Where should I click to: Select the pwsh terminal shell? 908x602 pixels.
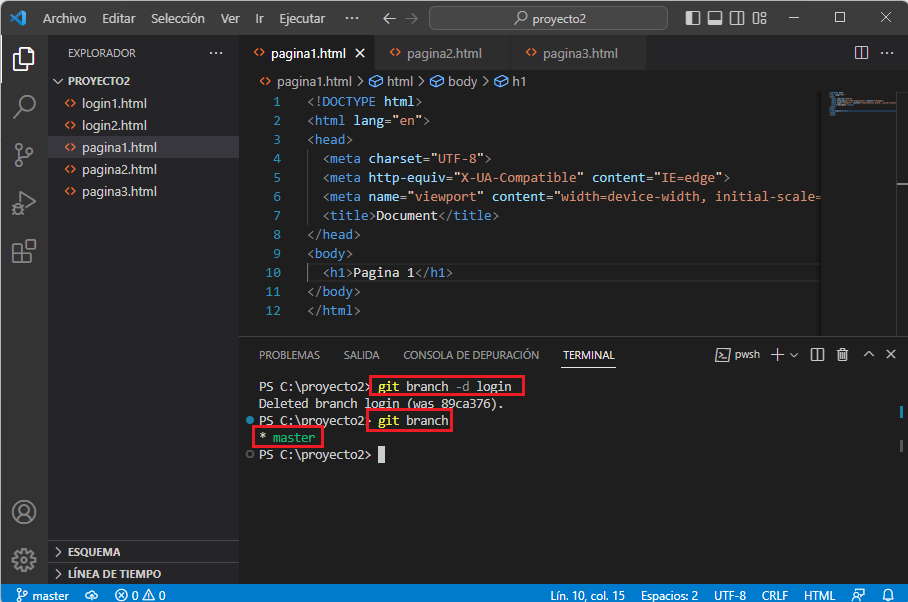[738, 355]
